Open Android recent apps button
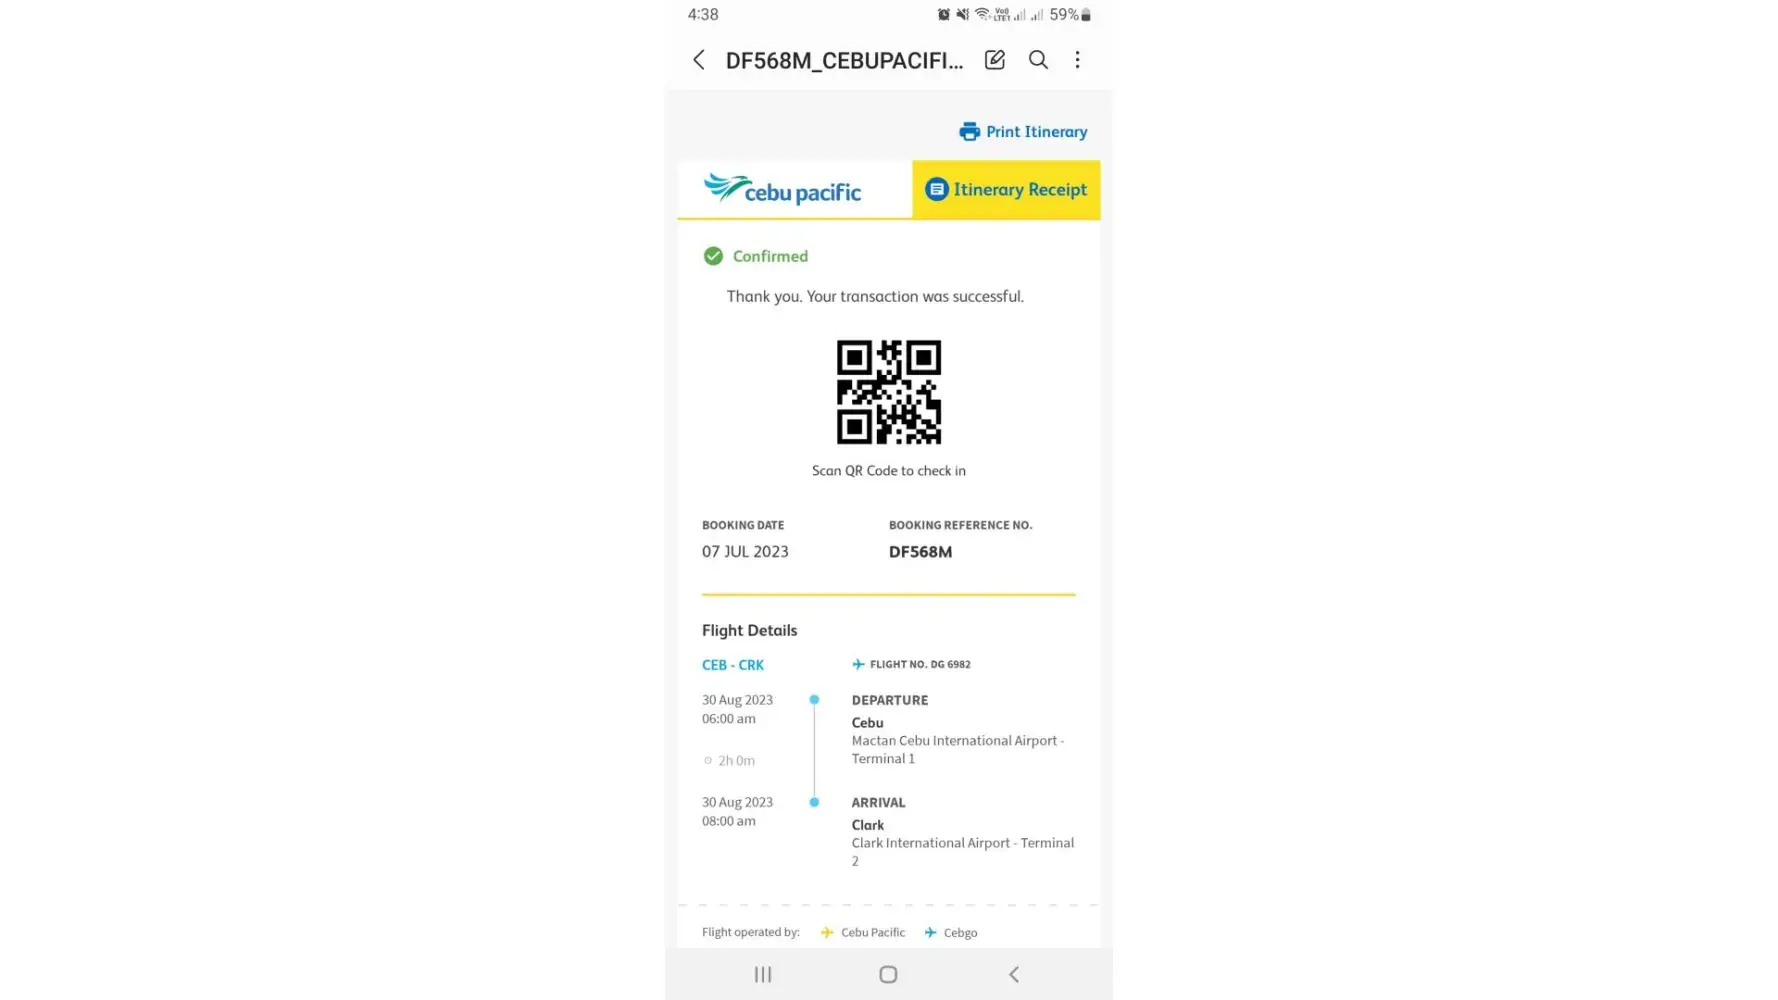Image resolution: width=1778 pixels, height=1000 pixels. (x=763, y=974)
